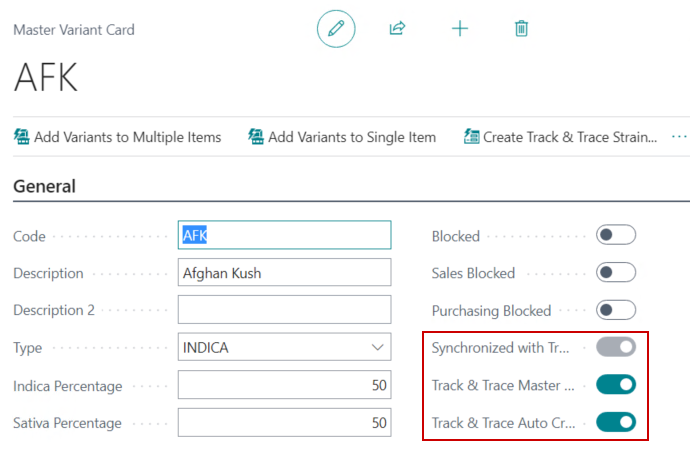
Task: Click the trash delete icon
Action: tap(521, 28)
